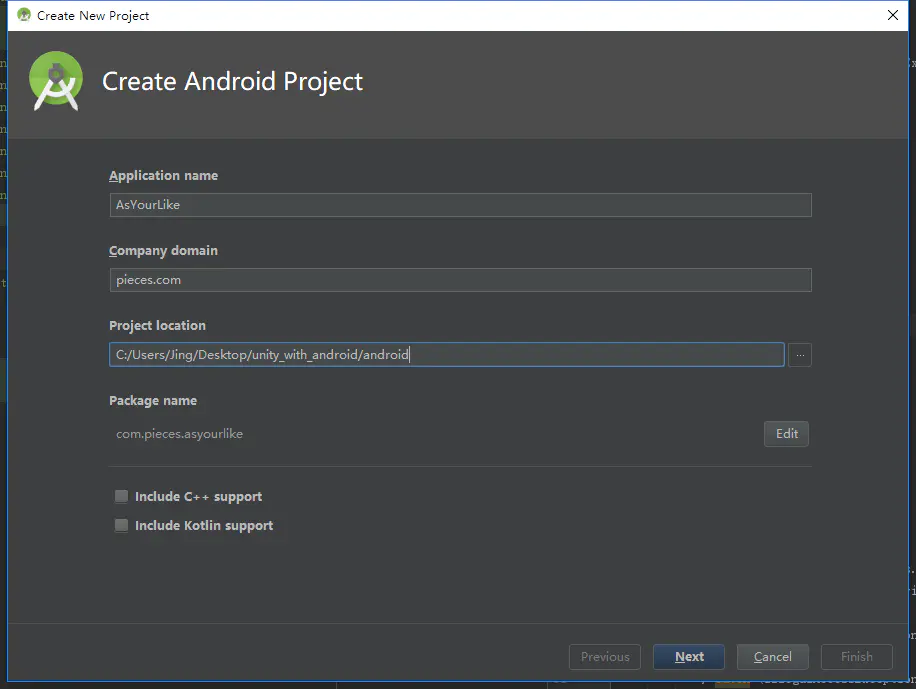Open the project location browse button
Image resolution: width=916 pixels, height=689 pixels.
coord(799,354)
